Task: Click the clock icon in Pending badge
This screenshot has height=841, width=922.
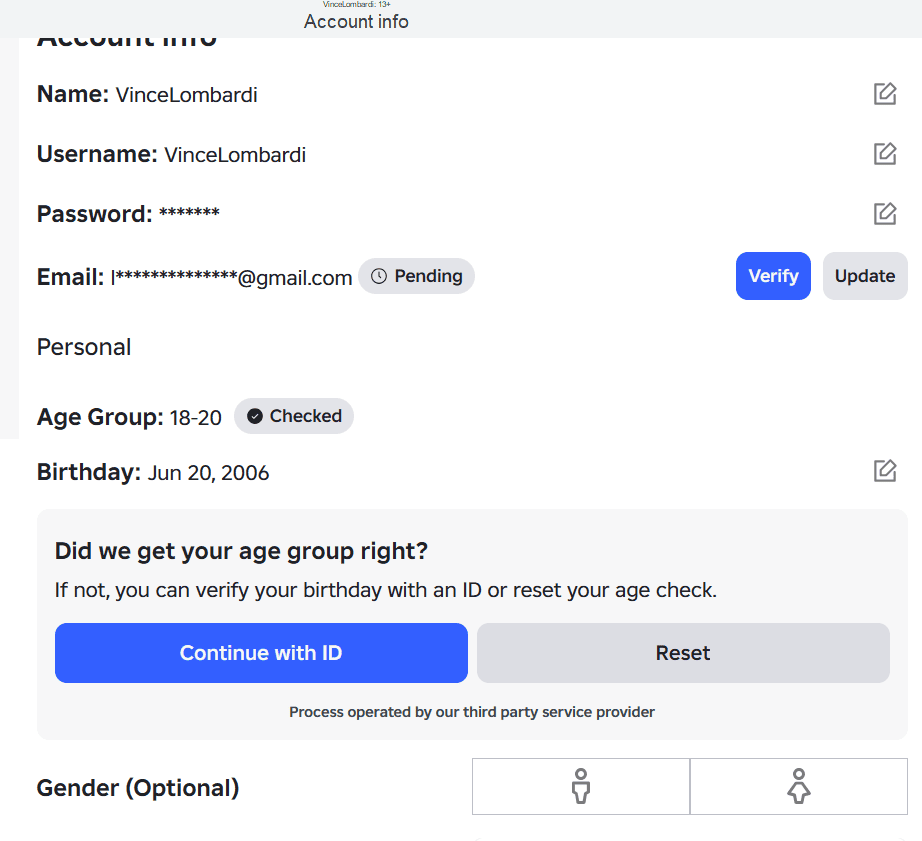Action: click(x=379, y=276)
